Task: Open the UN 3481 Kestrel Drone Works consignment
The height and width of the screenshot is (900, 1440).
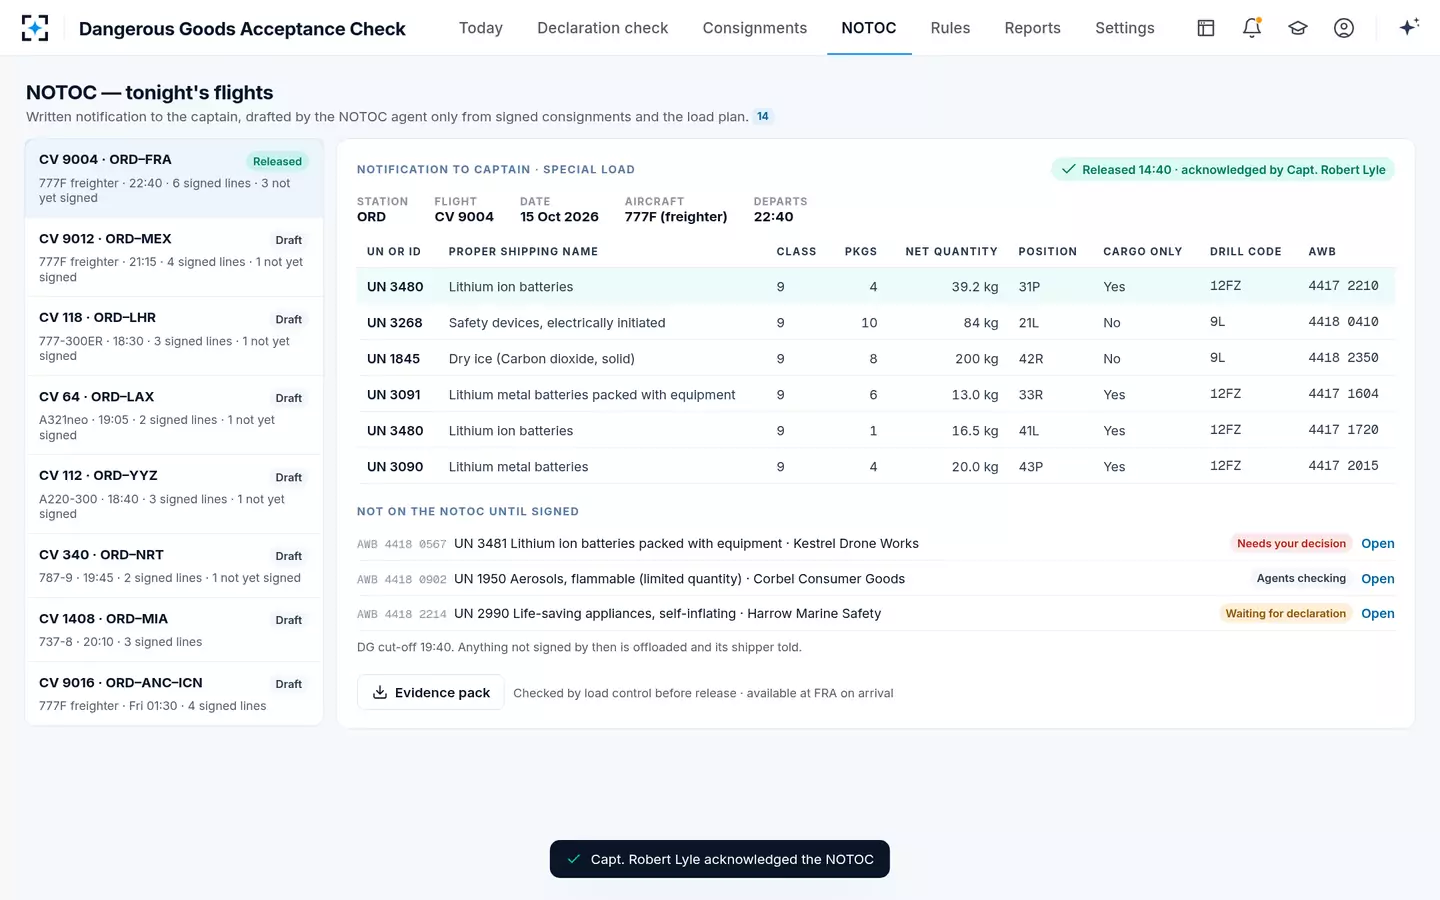Action: point(1377,543)
